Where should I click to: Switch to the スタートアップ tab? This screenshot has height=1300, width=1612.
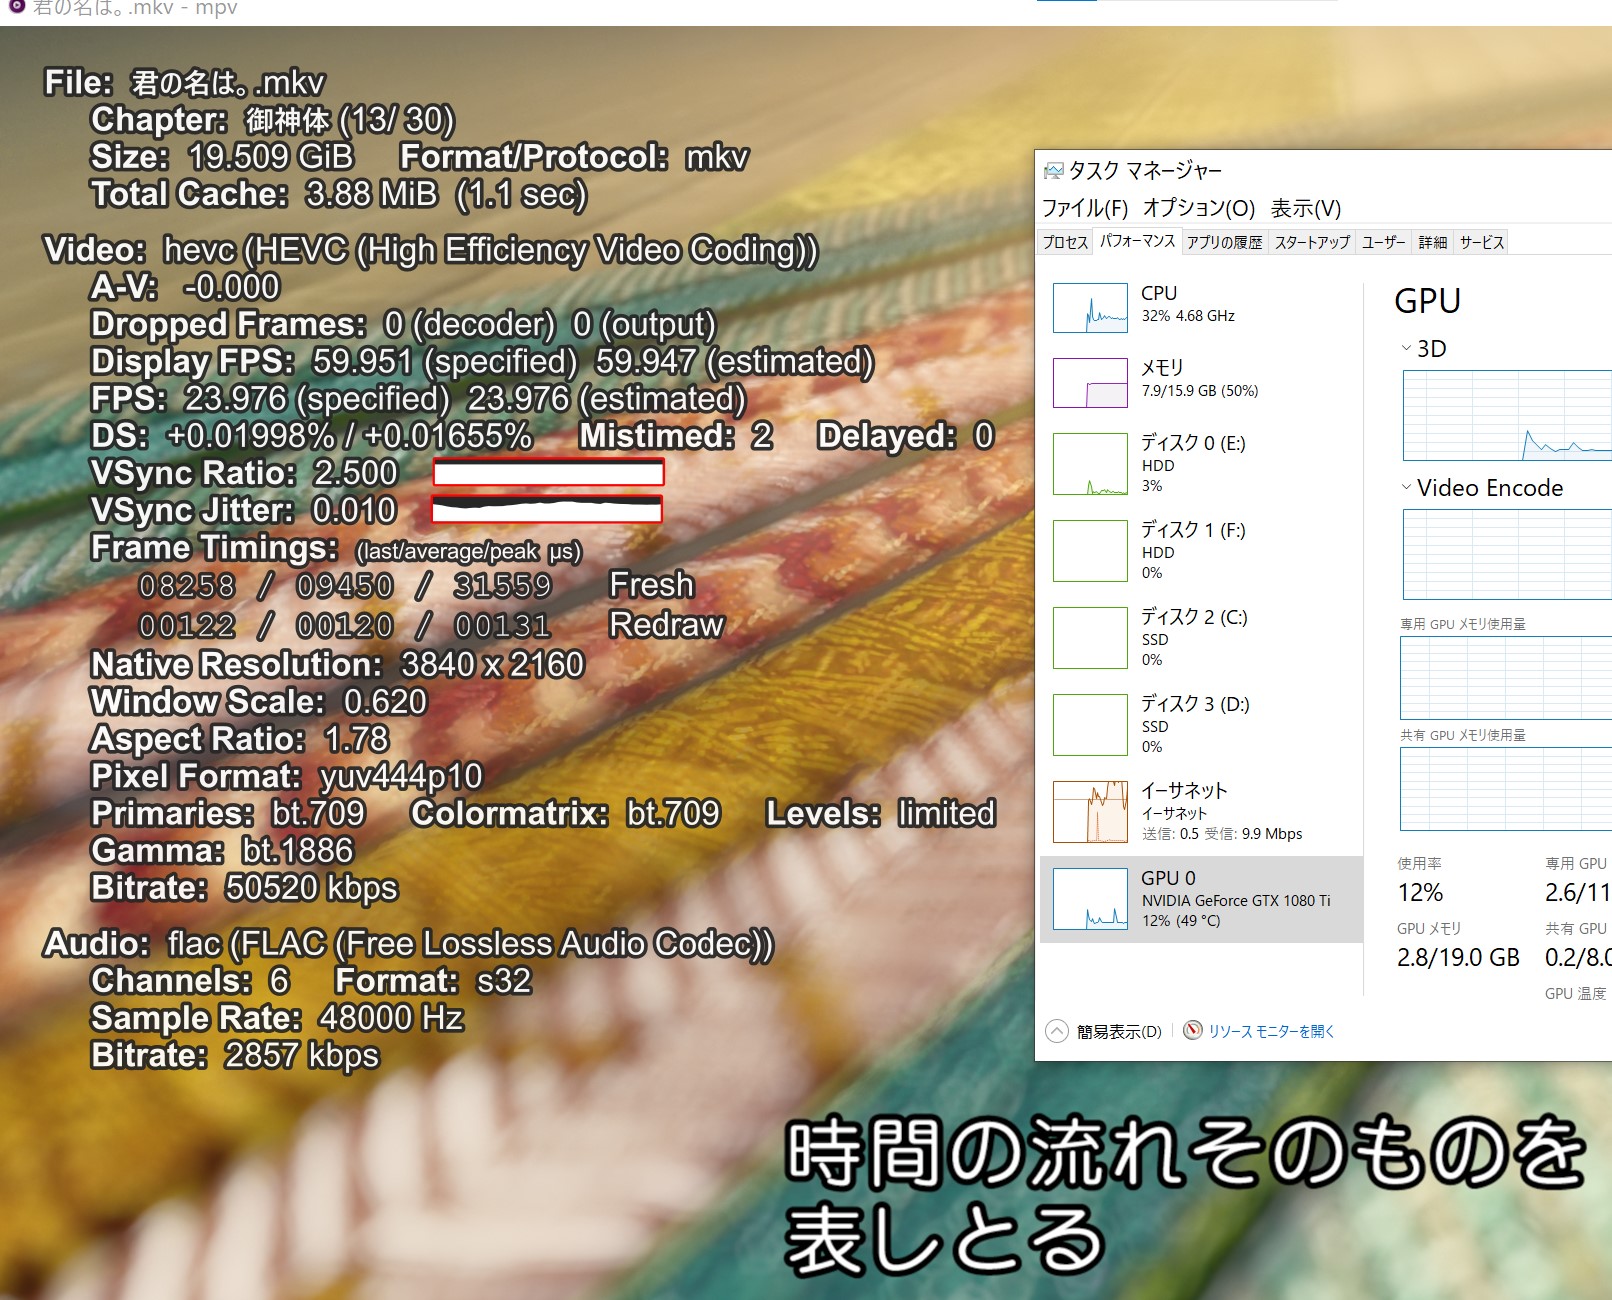click(x=1312, y=242)
